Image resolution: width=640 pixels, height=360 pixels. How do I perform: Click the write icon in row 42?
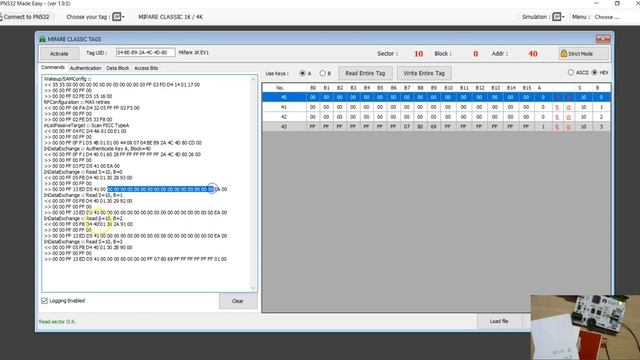click(568, 117)
